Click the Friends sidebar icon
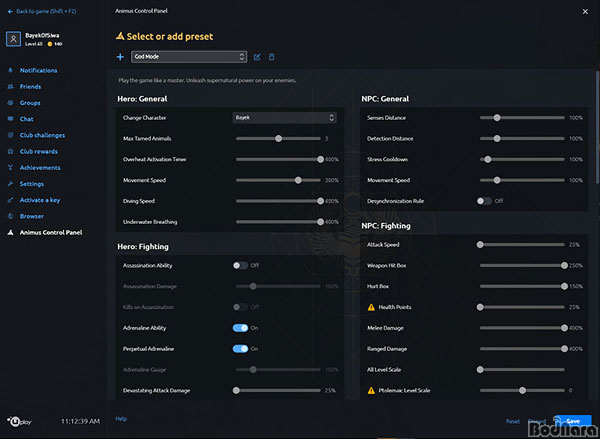The height and width of the screenshot is (439, 600). click(11, 86)
